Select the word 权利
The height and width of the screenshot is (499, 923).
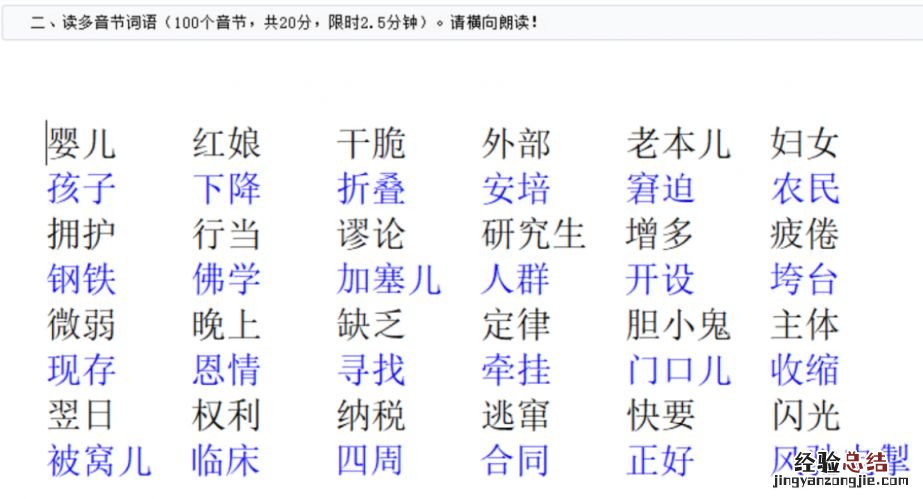227,415
